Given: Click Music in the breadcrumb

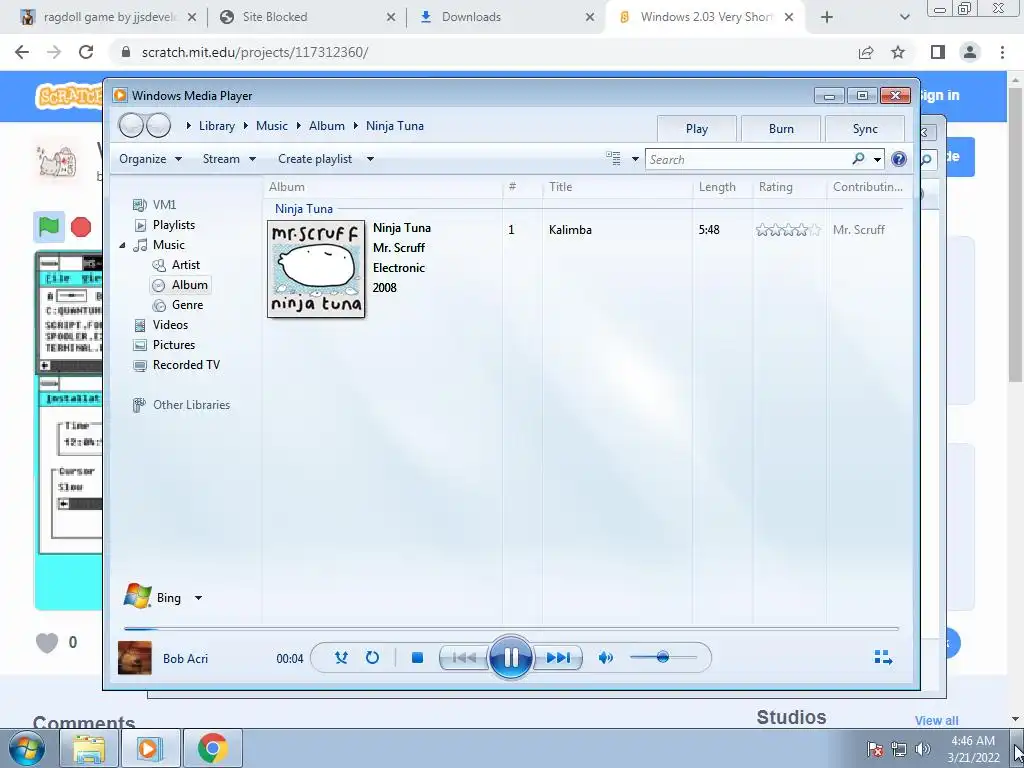Looking at the screenshot, I should tap(272, 126).
